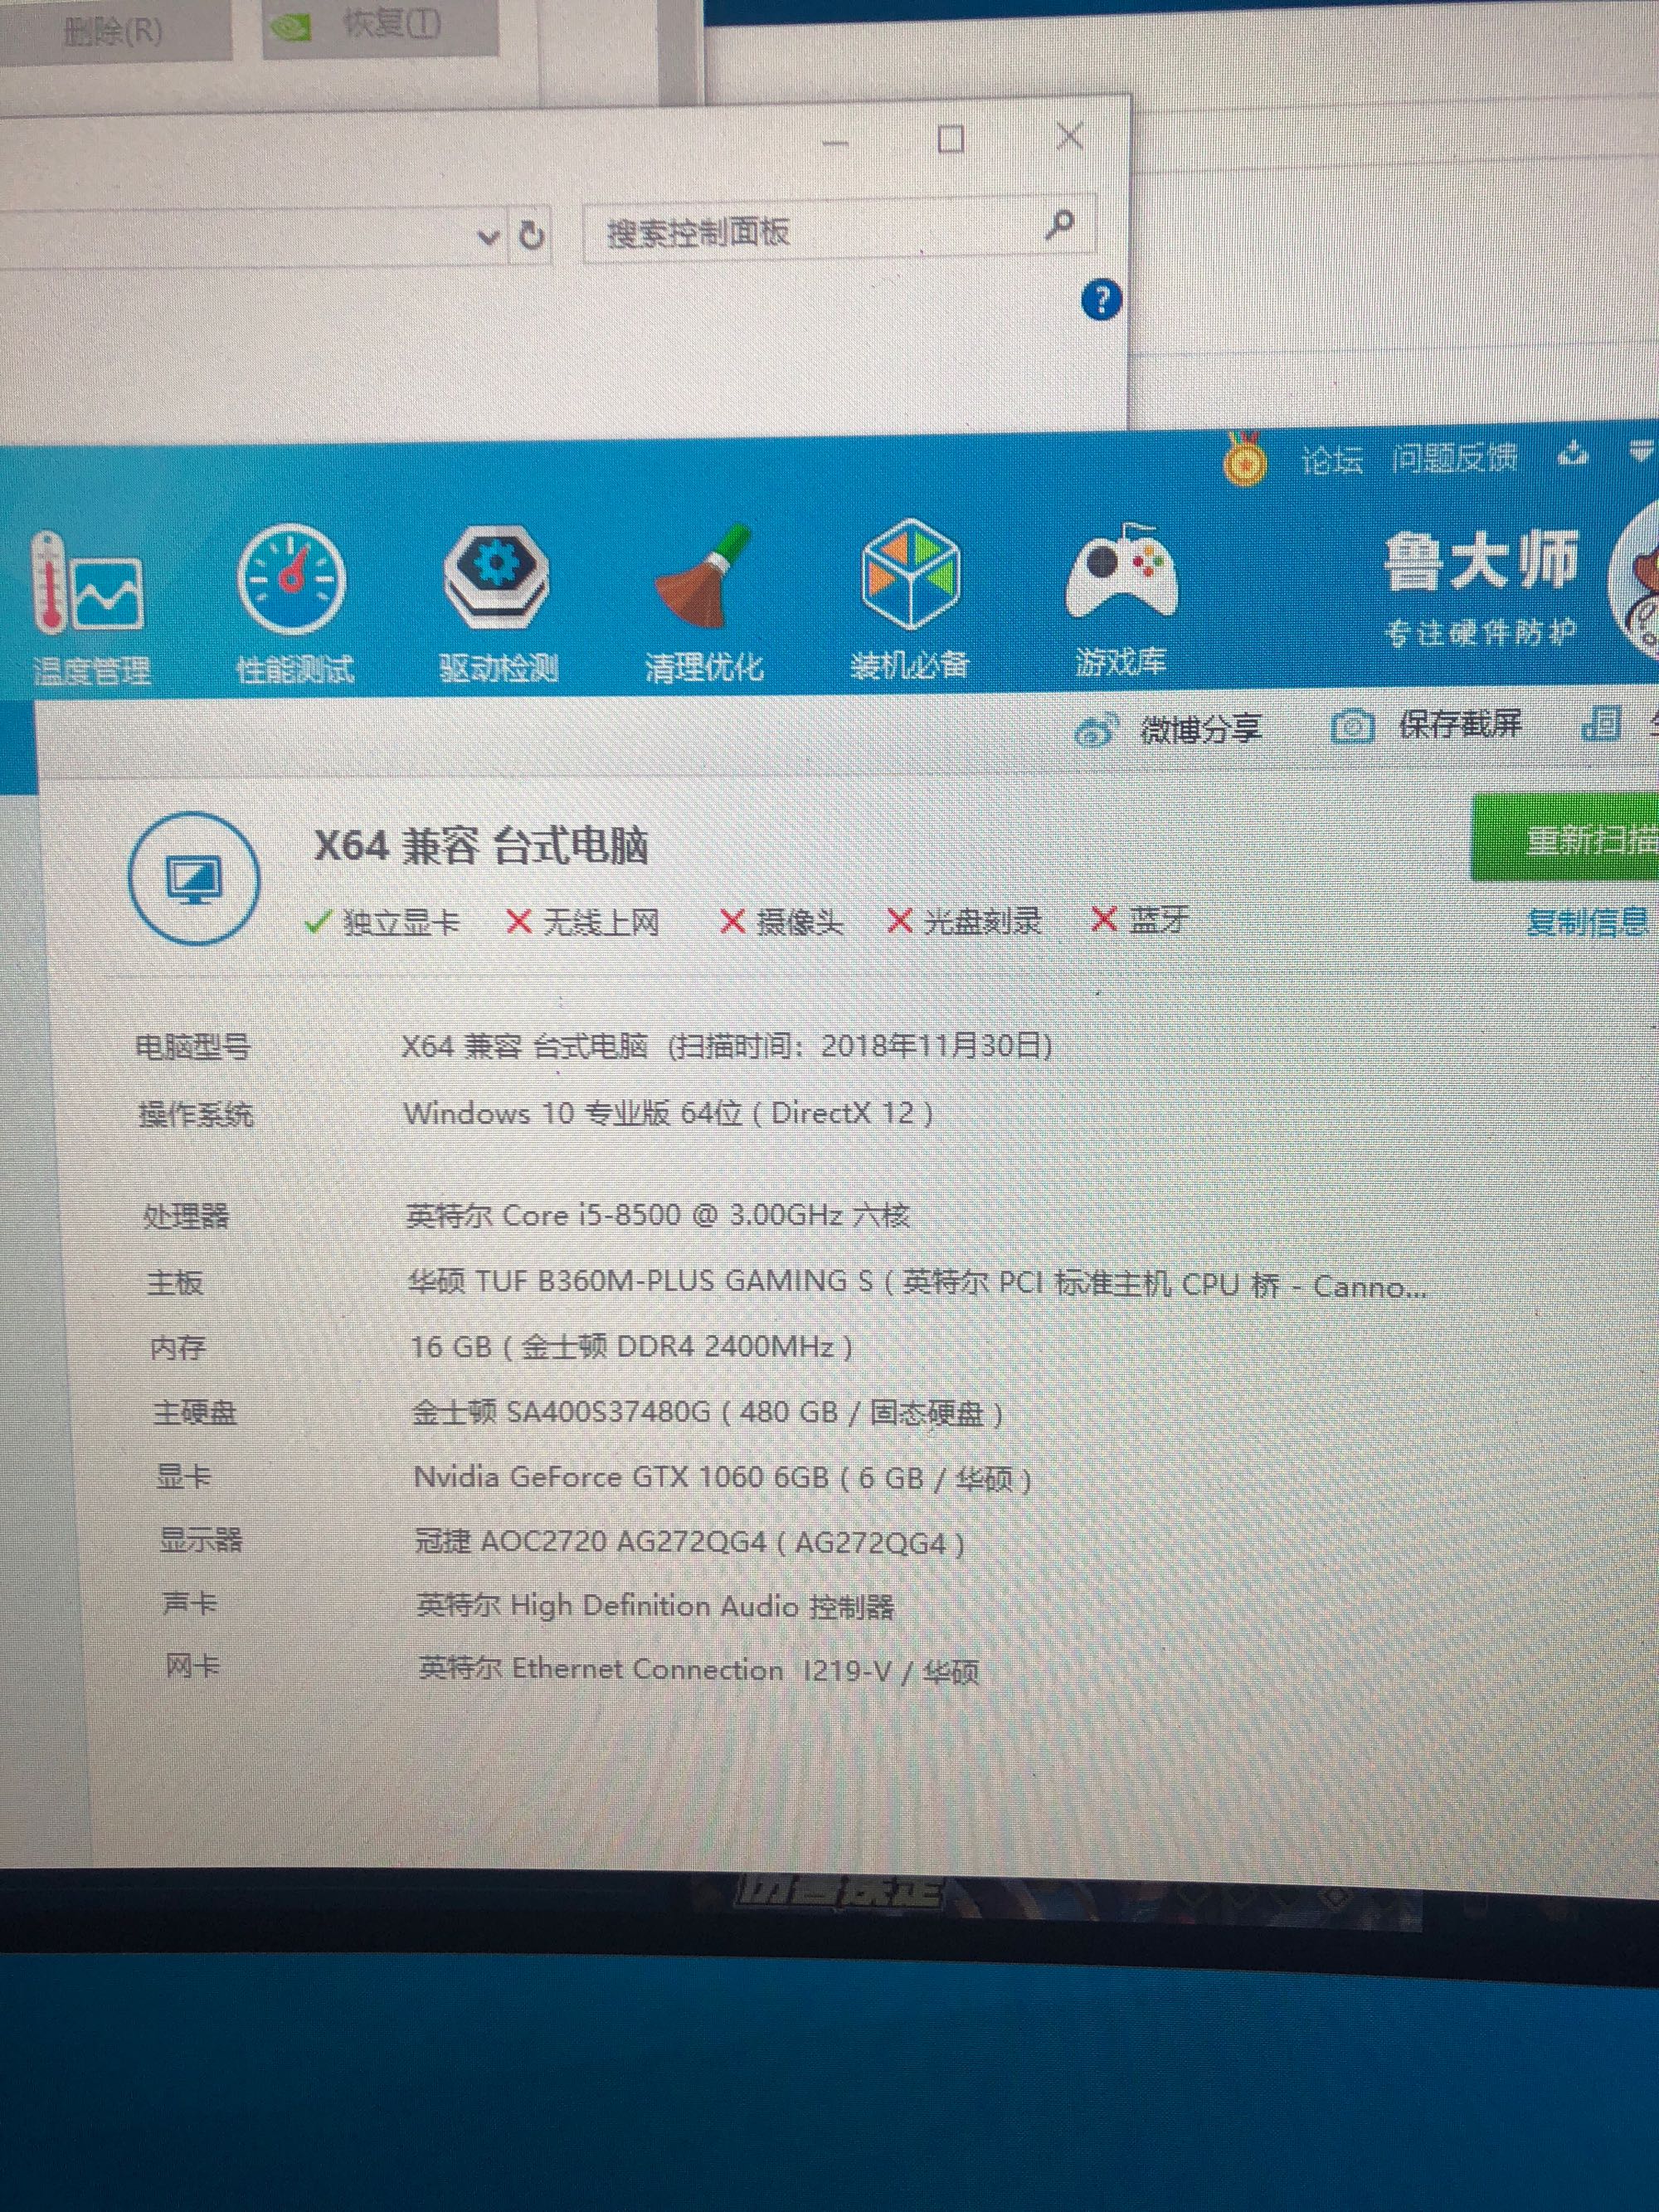Expand address bar dropdown chevron
Screen dimensions: 1659x2212
488,237
